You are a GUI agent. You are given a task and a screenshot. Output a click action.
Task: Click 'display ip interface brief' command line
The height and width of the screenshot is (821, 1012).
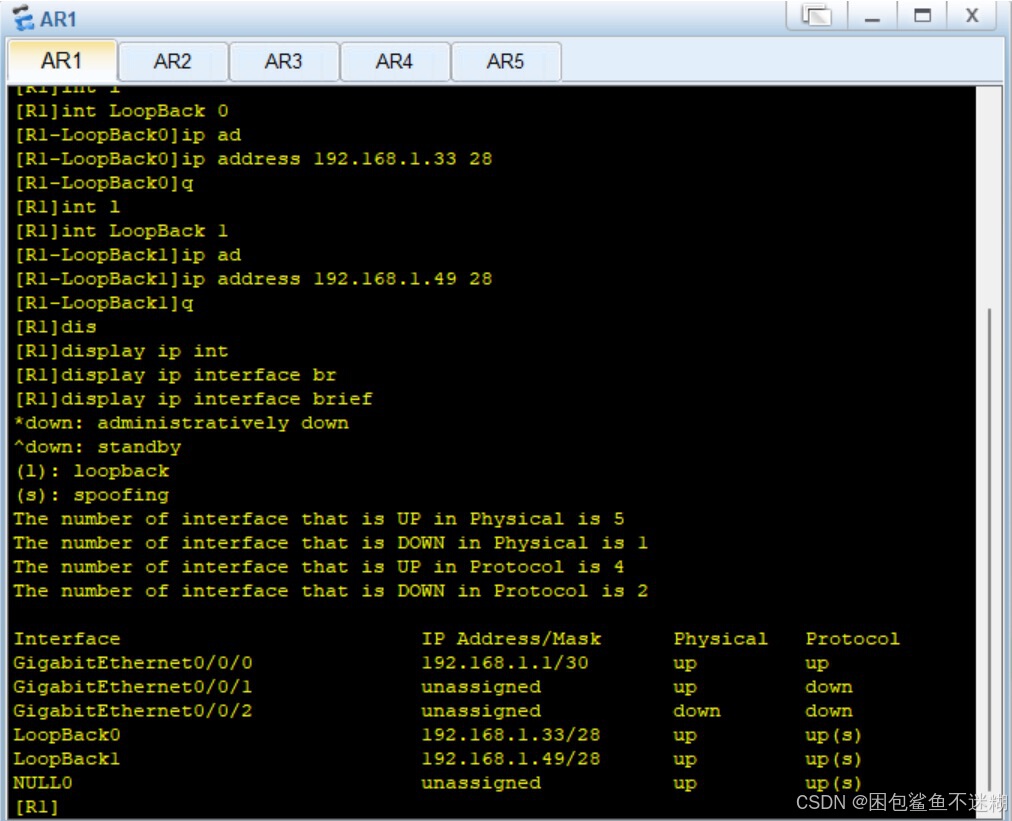pos(194,399)
